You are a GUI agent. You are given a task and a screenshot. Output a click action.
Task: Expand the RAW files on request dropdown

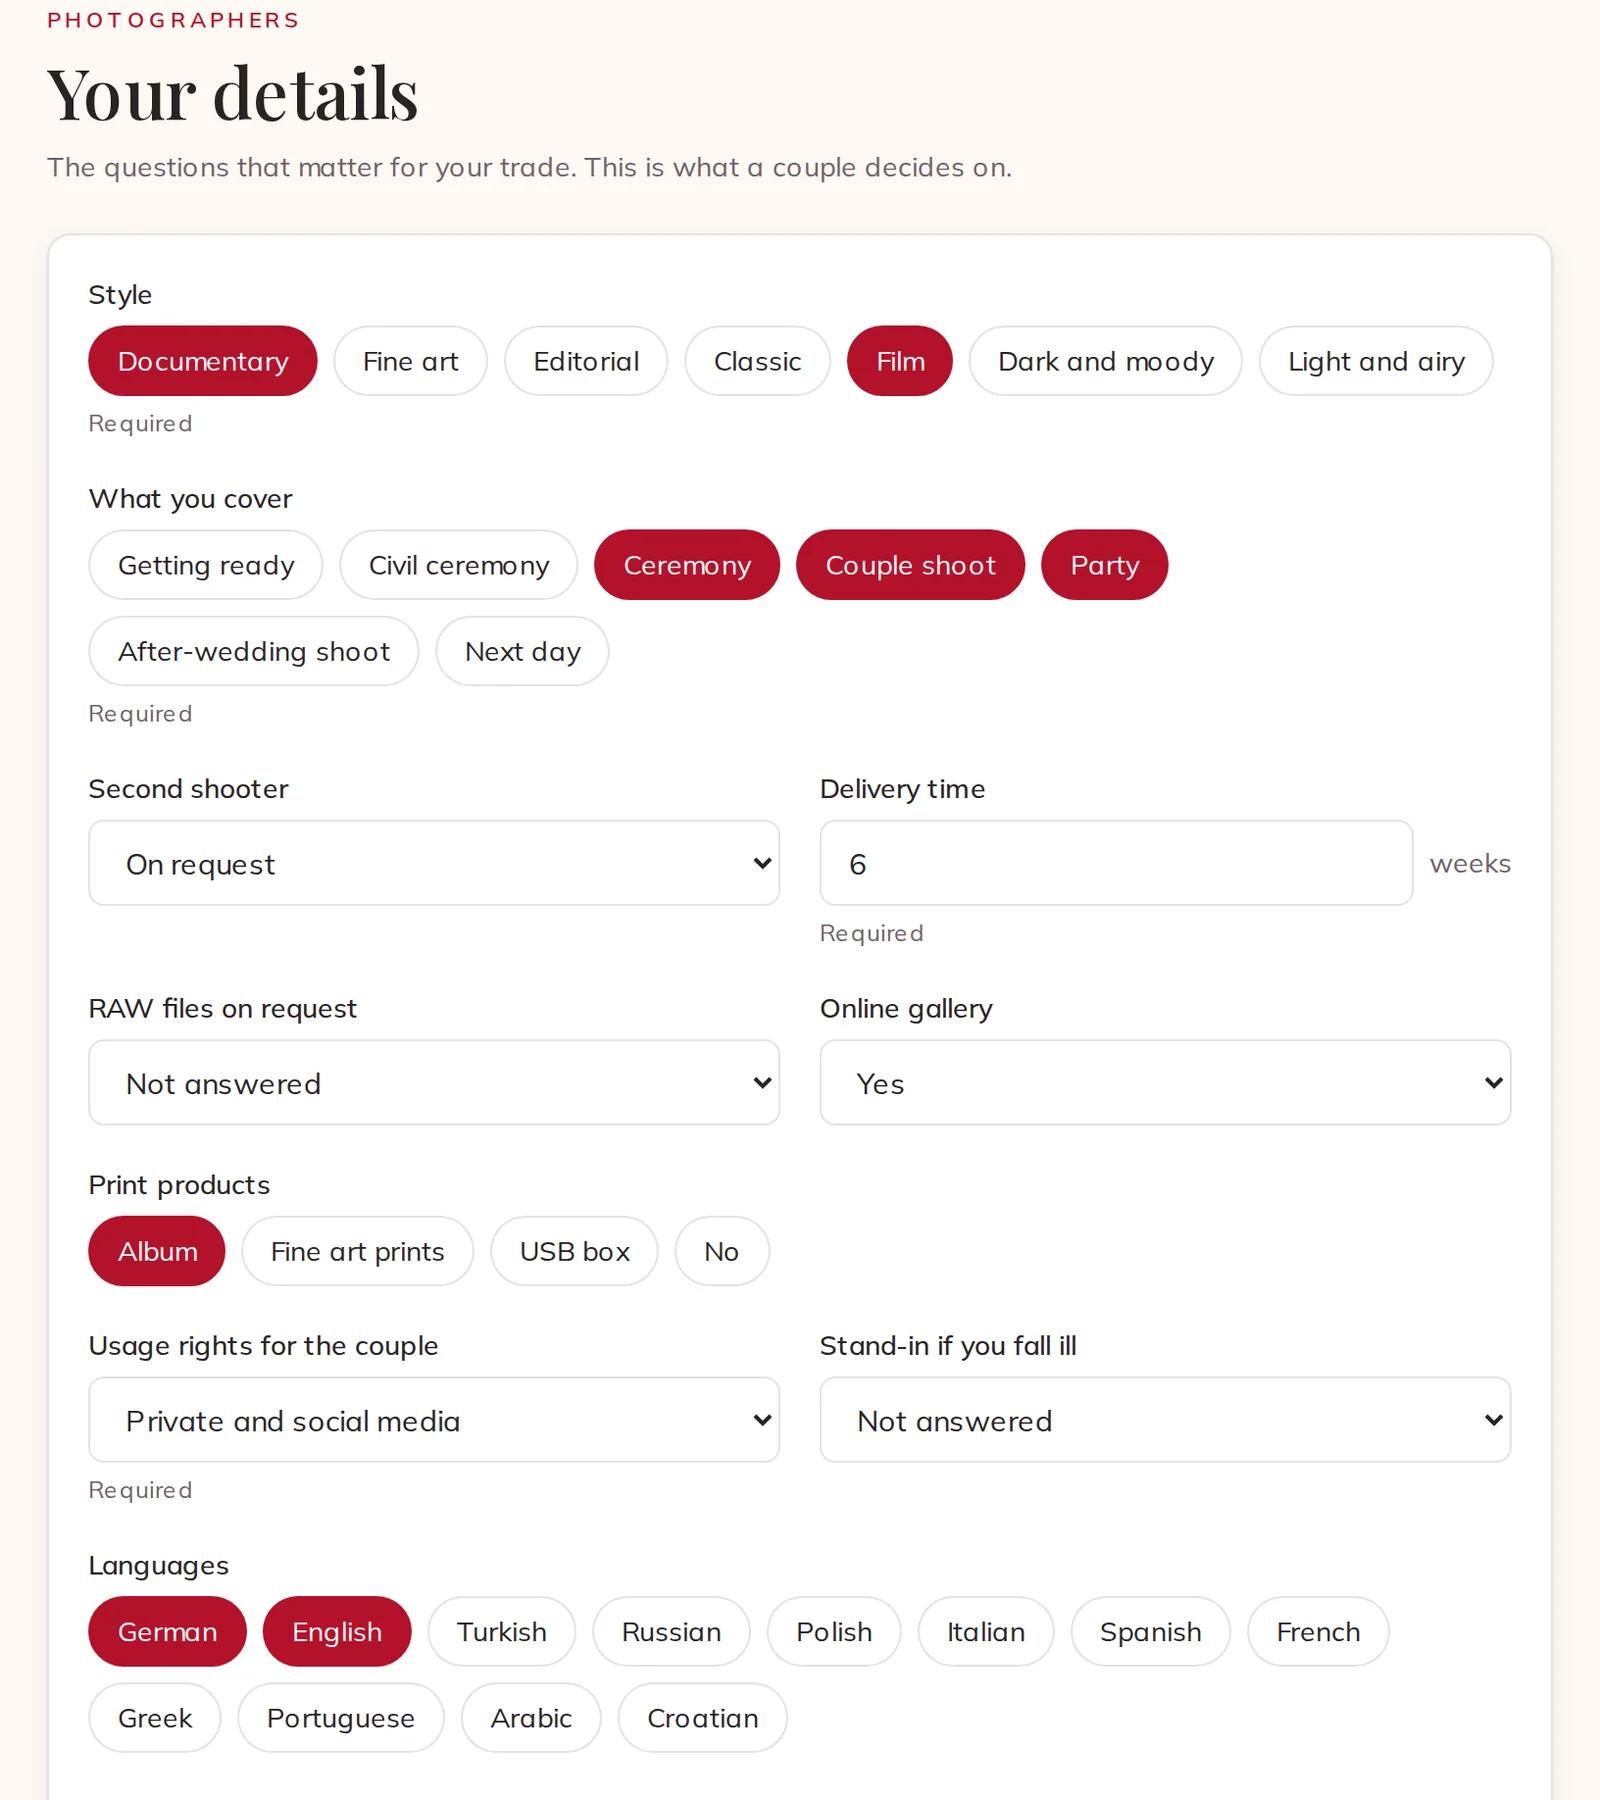click(434, 1083)
